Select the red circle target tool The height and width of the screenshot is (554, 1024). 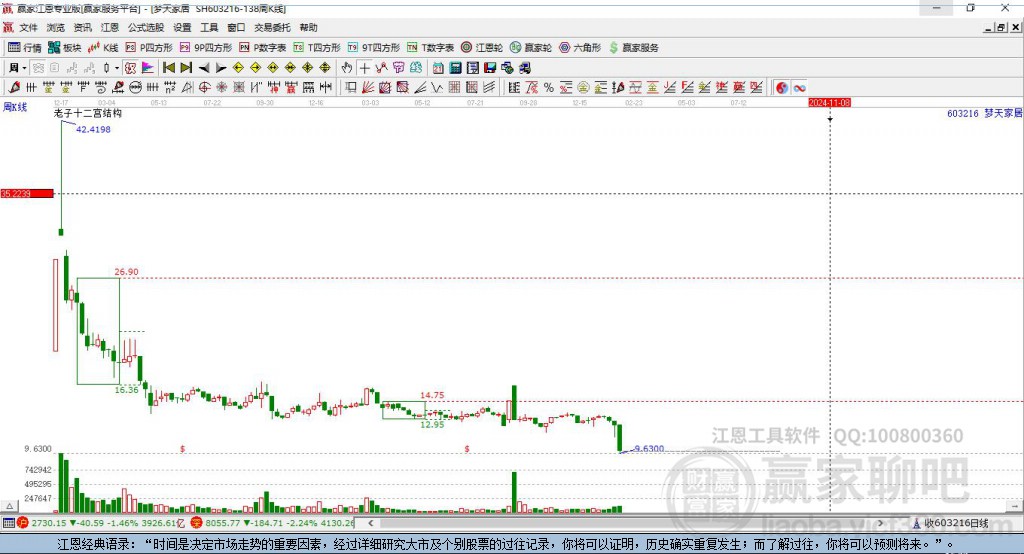(204, 88)
